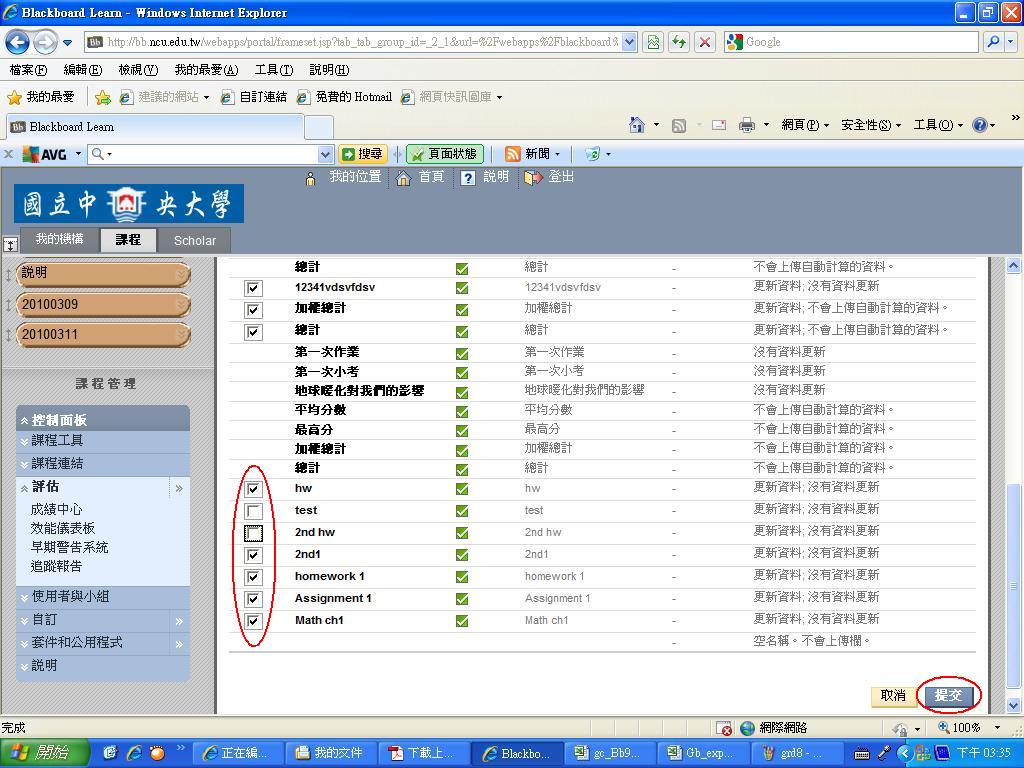
Task: Check the test row checkbox
Action: tap(253, 511)
